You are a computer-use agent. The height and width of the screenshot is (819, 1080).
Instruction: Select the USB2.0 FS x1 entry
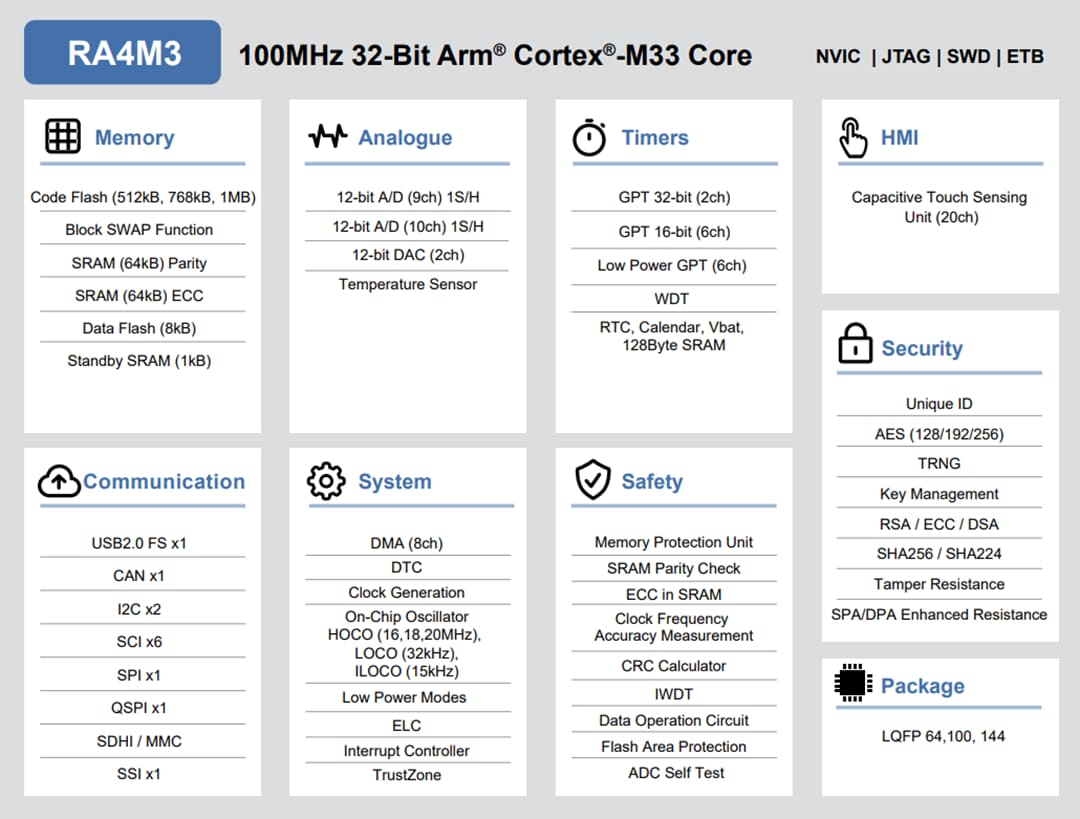click(x=141, y=543)
